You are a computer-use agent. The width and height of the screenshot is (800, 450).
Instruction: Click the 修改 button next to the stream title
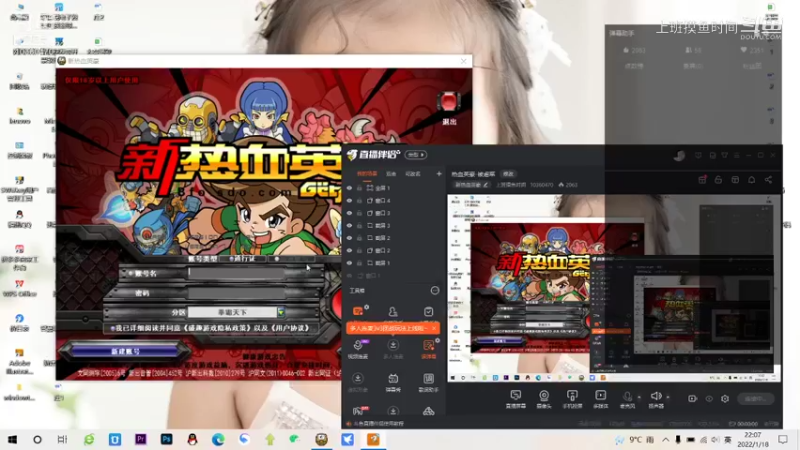click(508, 174)
